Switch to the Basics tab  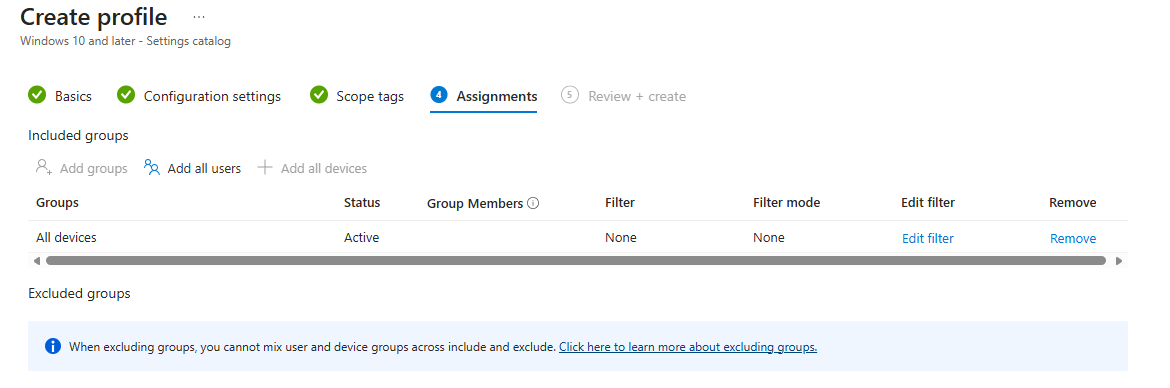[73, 96]
